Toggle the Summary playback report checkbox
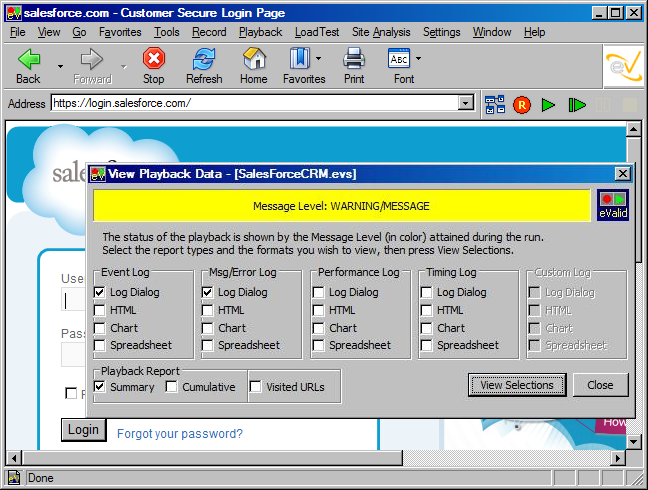This screenshot has height=490, width=648. (x=100, y=387)
